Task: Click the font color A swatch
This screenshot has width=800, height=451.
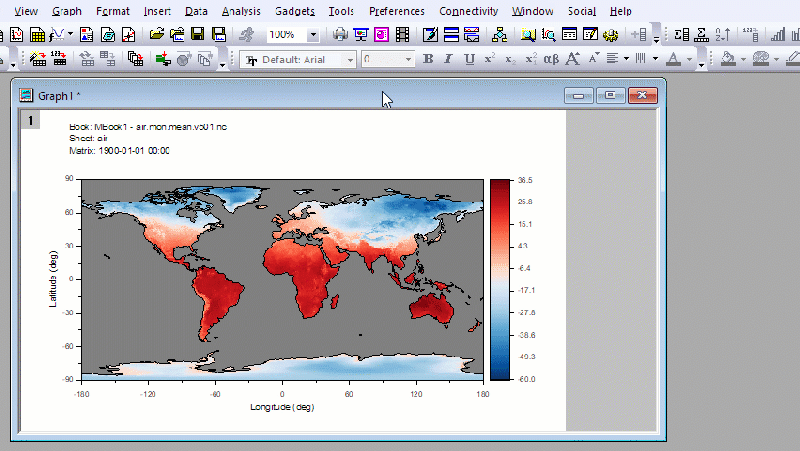Action: coord(675,59)
